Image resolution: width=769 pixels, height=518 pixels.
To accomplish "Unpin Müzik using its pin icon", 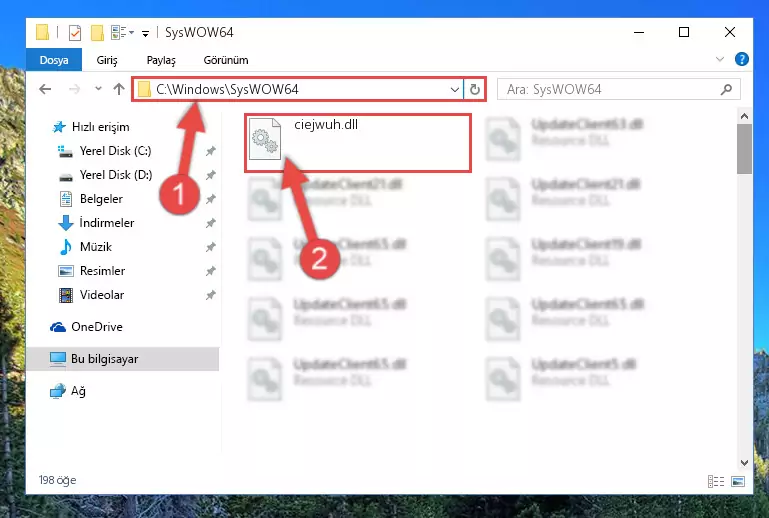I will (210, 247).
